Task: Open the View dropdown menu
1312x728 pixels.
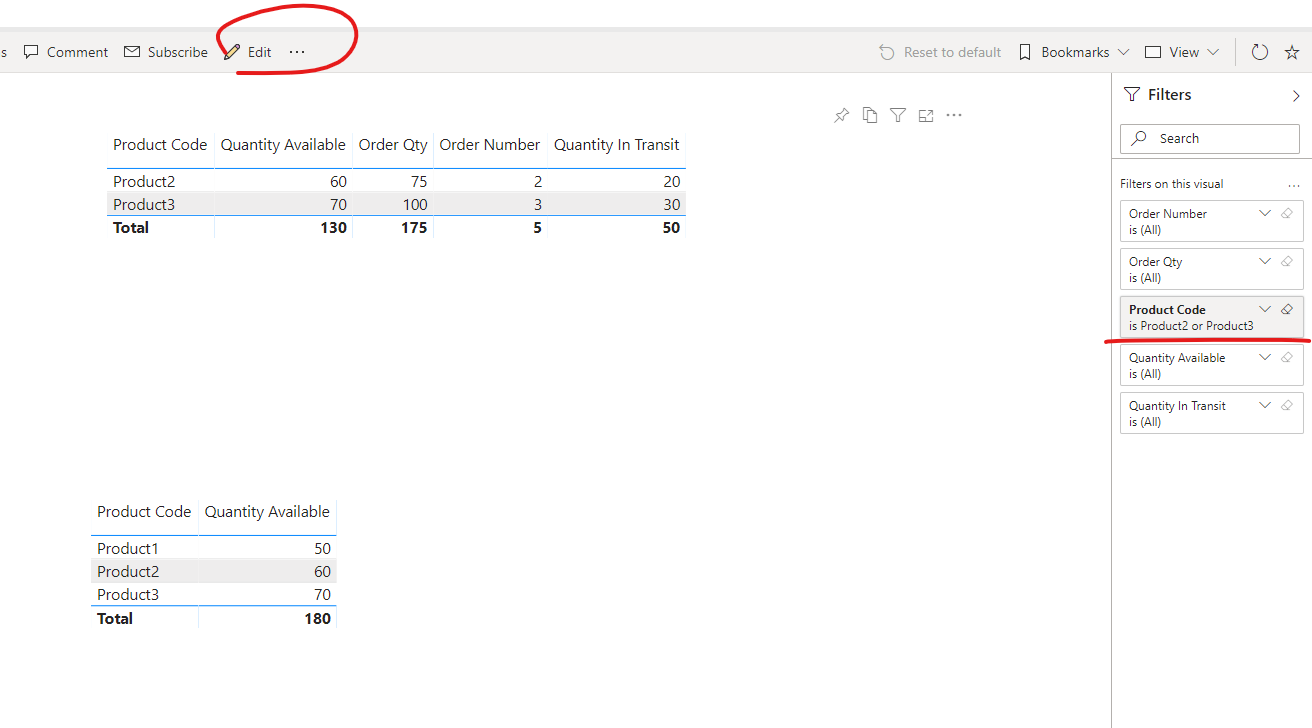Action: tap(1182, 52)
